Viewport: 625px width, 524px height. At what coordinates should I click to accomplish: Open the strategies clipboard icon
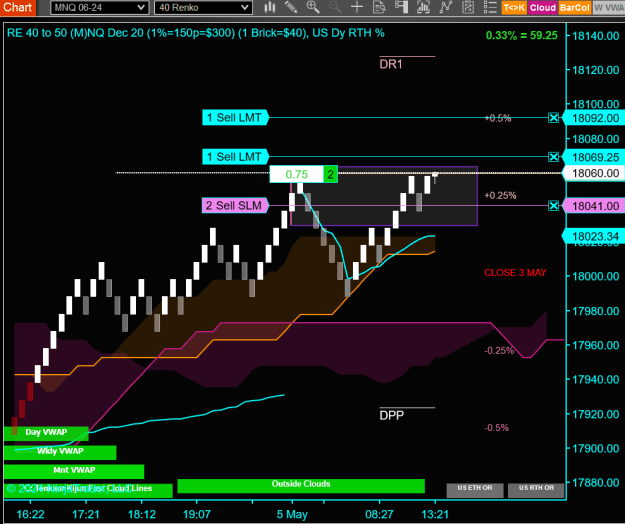click(468, 7)
